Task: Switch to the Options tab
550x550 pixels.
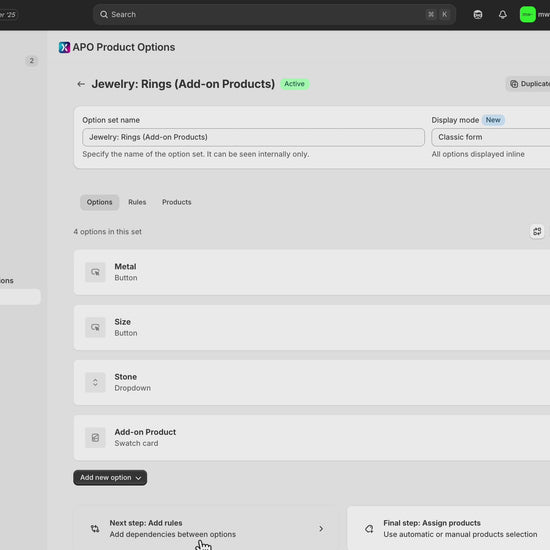Action: click(100, 202)
